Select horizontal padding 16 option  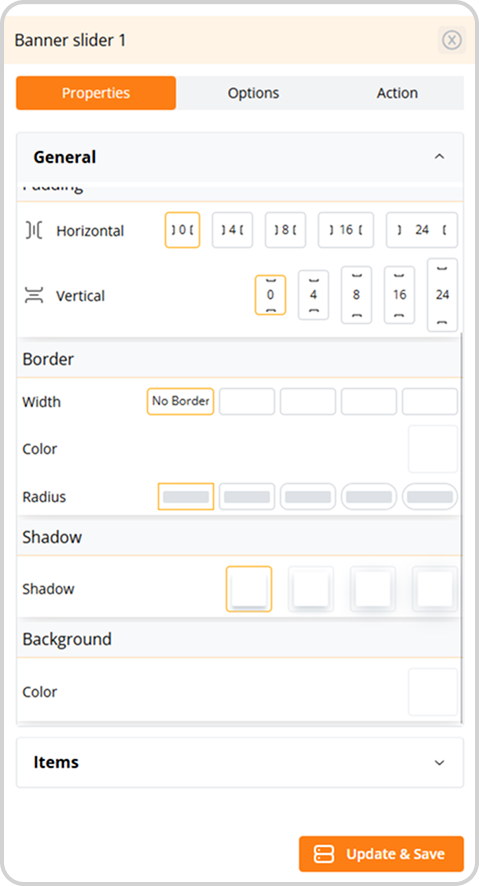(x=346, y=230)
